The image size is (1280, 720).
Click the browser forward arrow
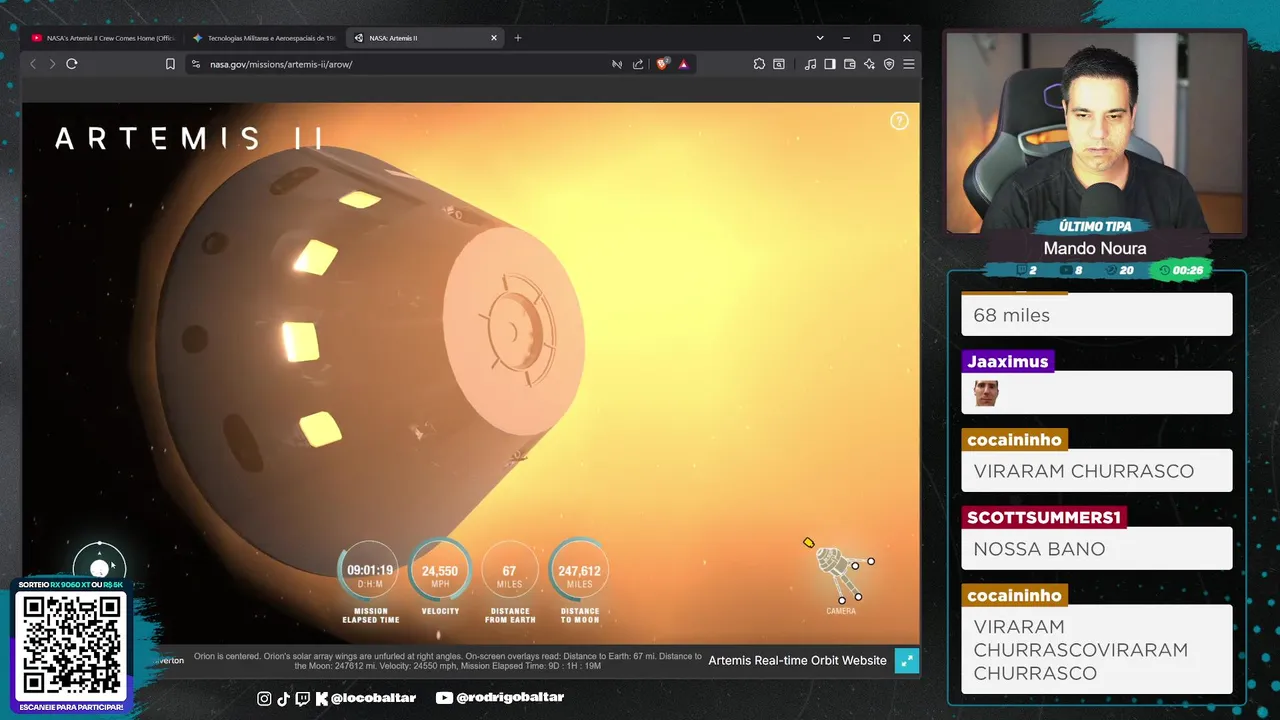(x=52, y=64)
